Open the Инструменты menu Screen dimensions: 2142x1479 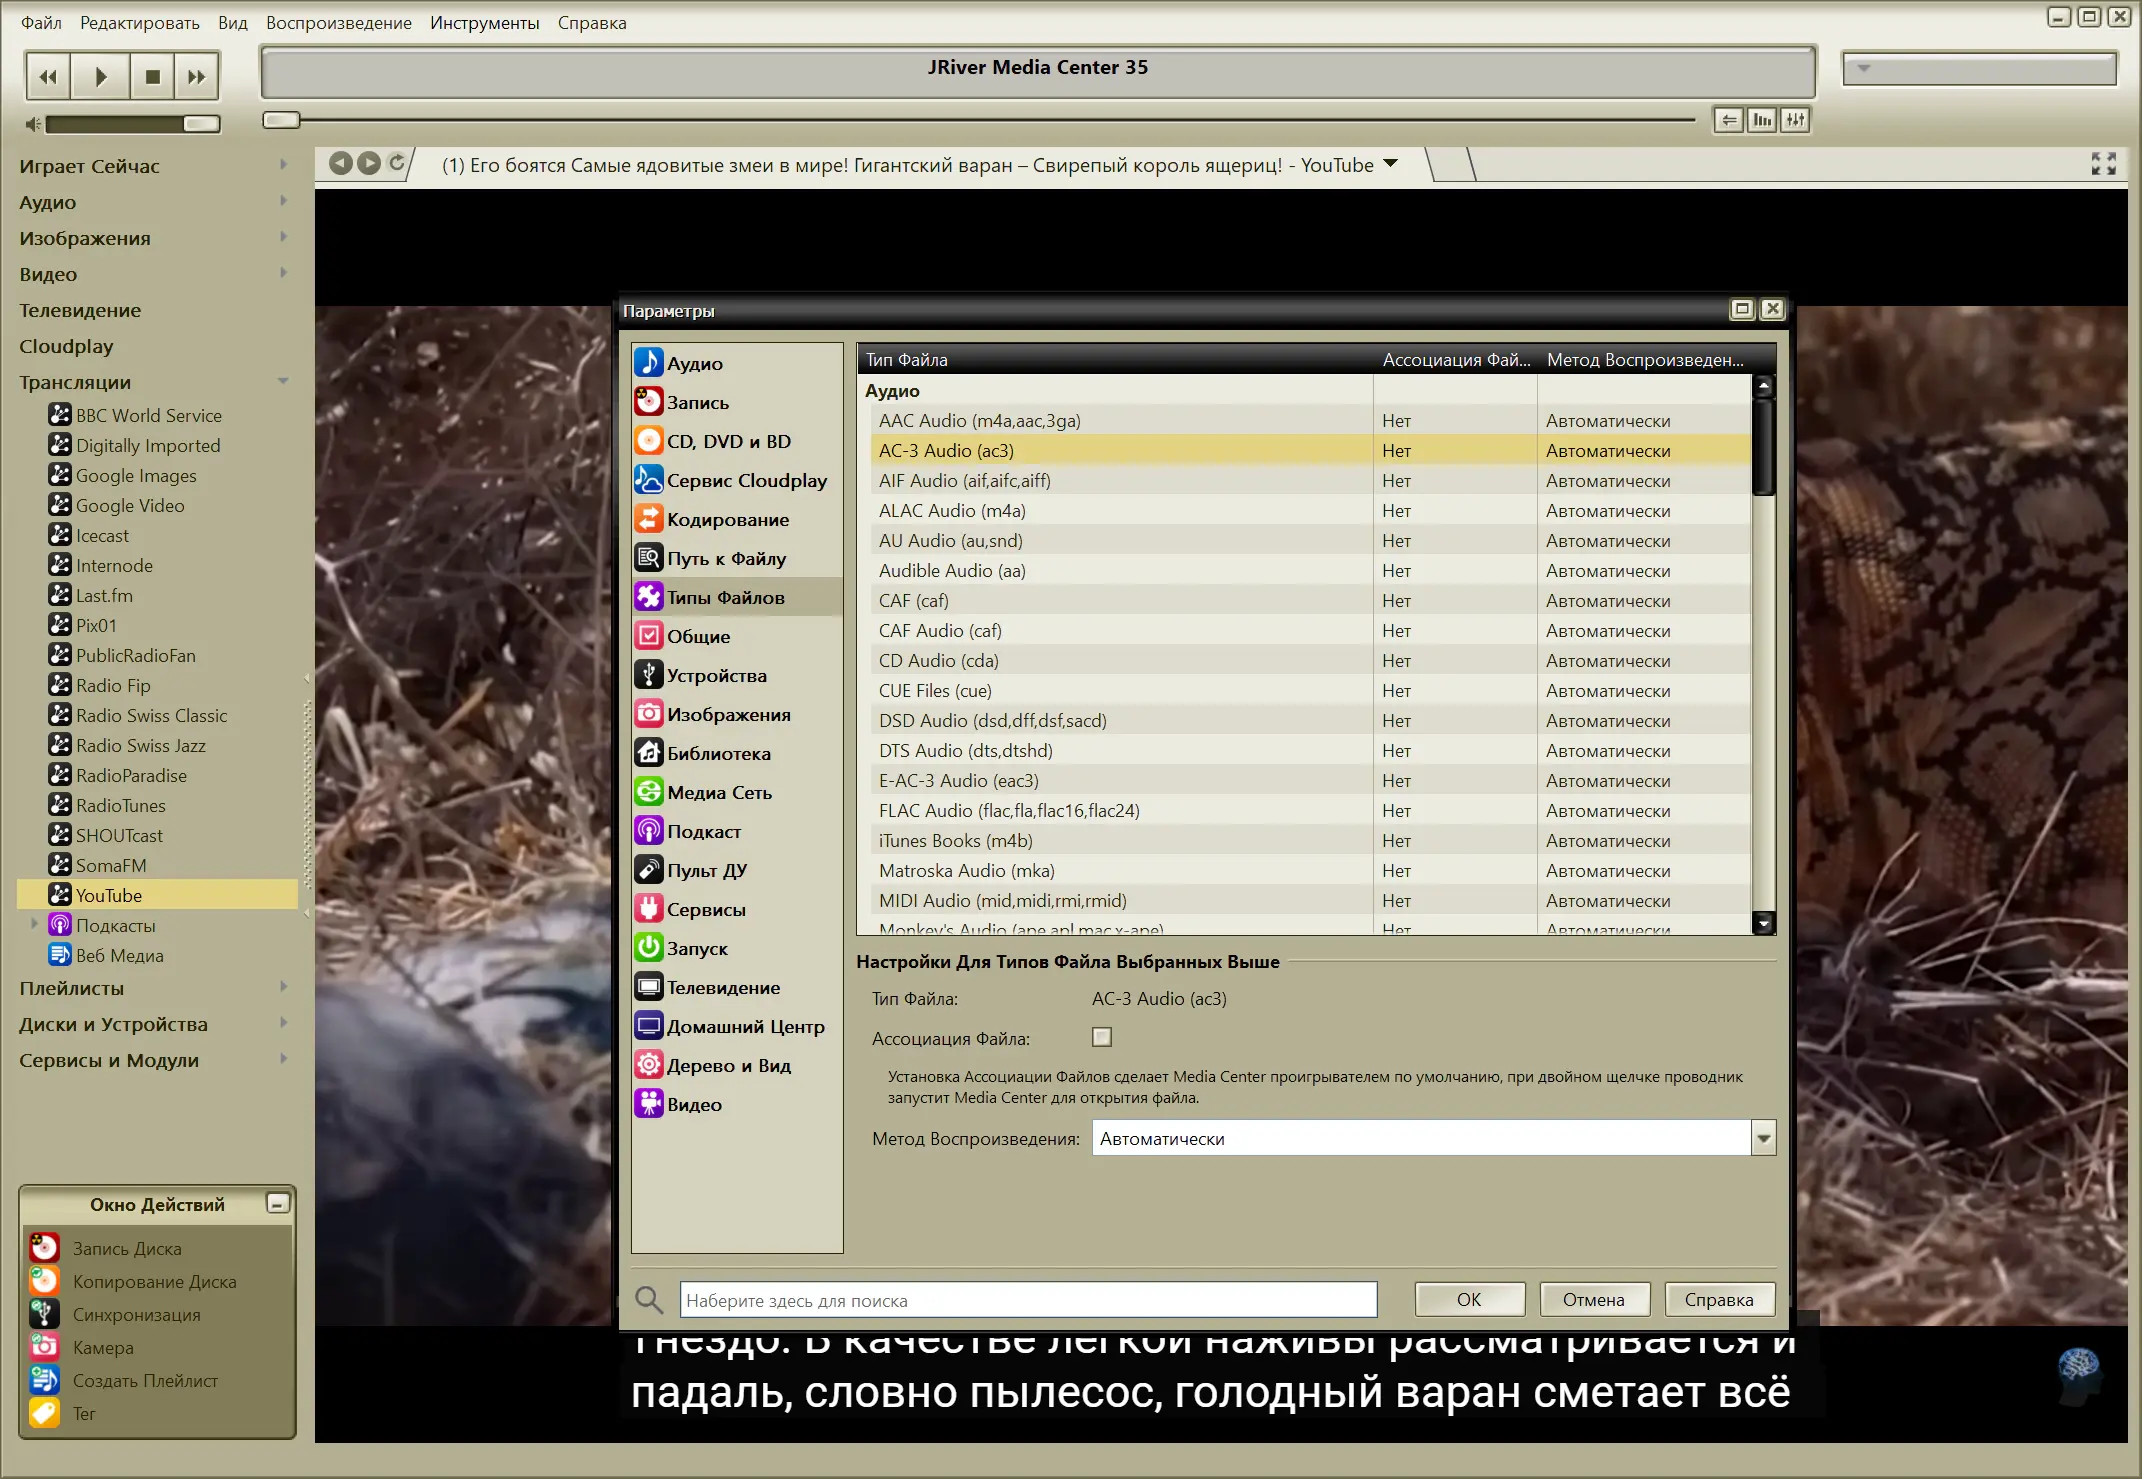[484, 22]
